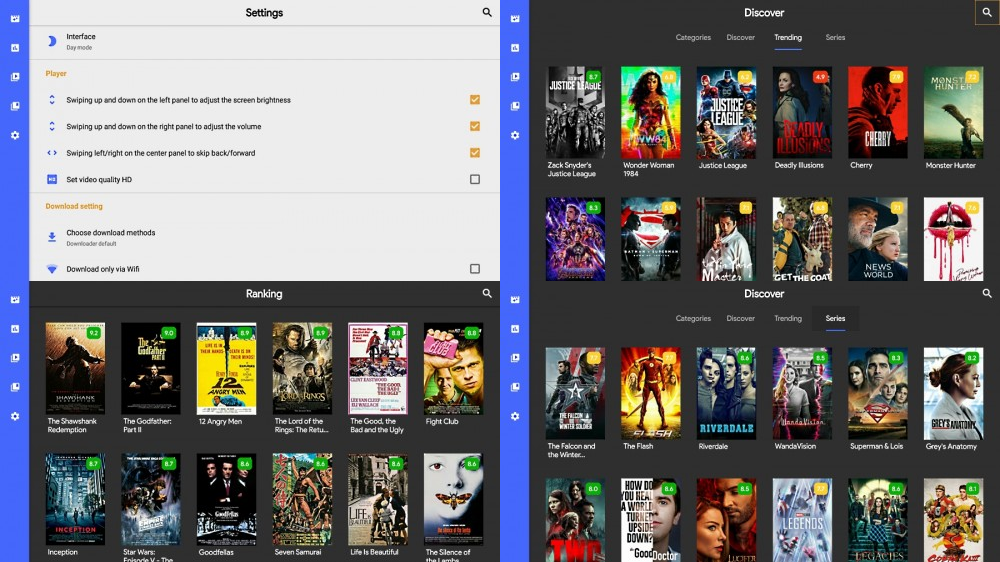Open the movie clapper icon beside Settings panel
Image resolution: width=1000 pixels, height=562 pixels.
pyautogui.click(x=15, y=18)
